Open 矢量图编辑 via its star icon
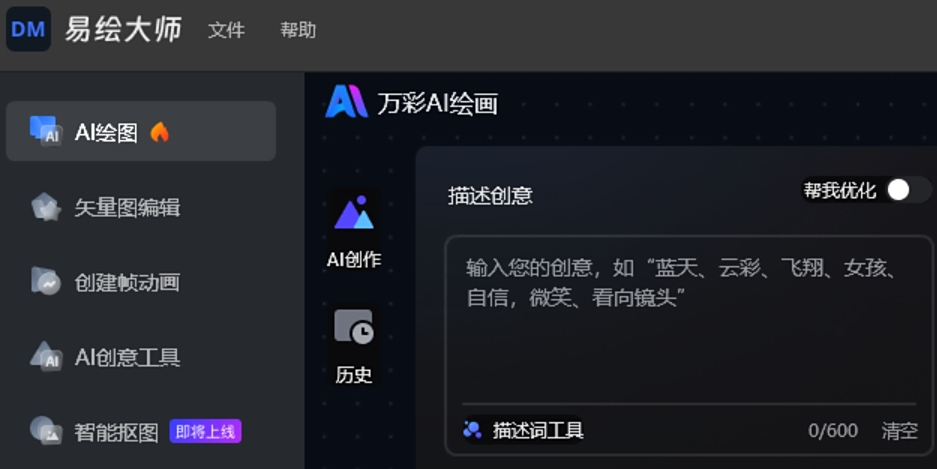This screenshot has height=469, width=937. point(46,207)
